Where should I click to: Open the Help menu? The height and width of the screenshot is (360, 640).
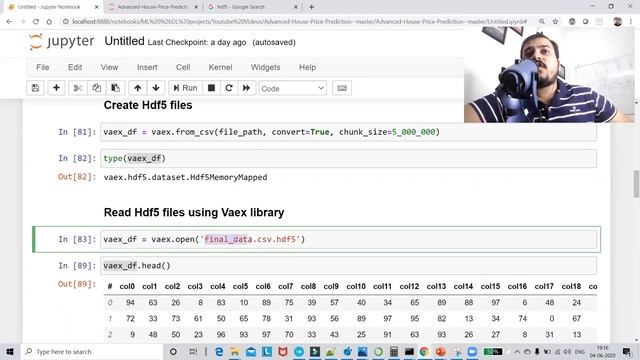coord(307,67)
